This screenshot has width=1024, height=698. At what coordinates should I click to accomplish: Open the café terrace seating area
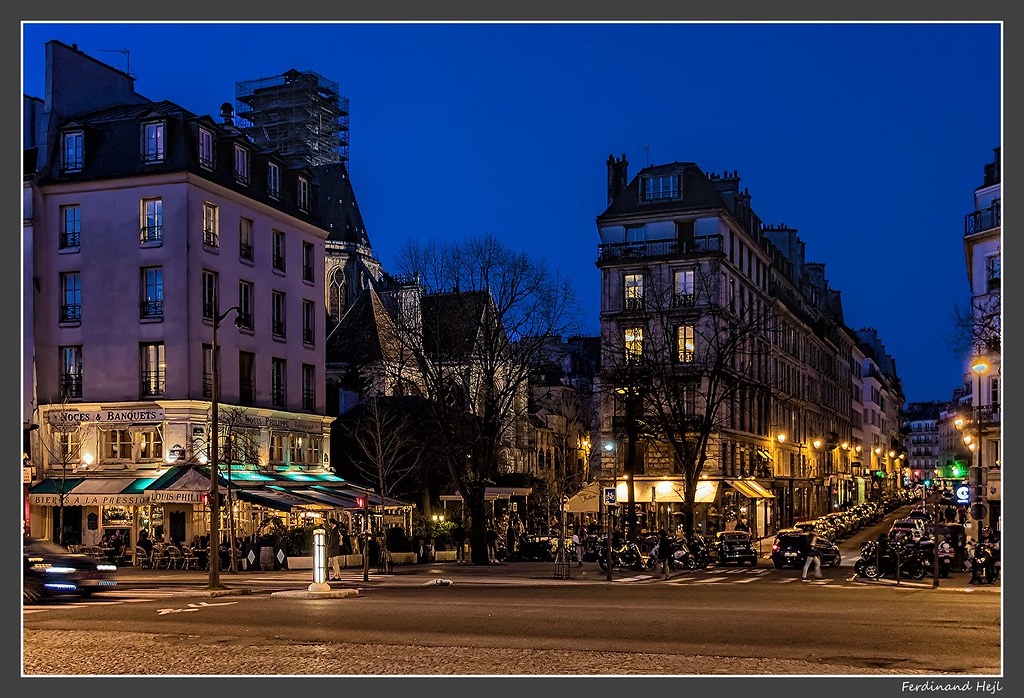click(170, 550)
